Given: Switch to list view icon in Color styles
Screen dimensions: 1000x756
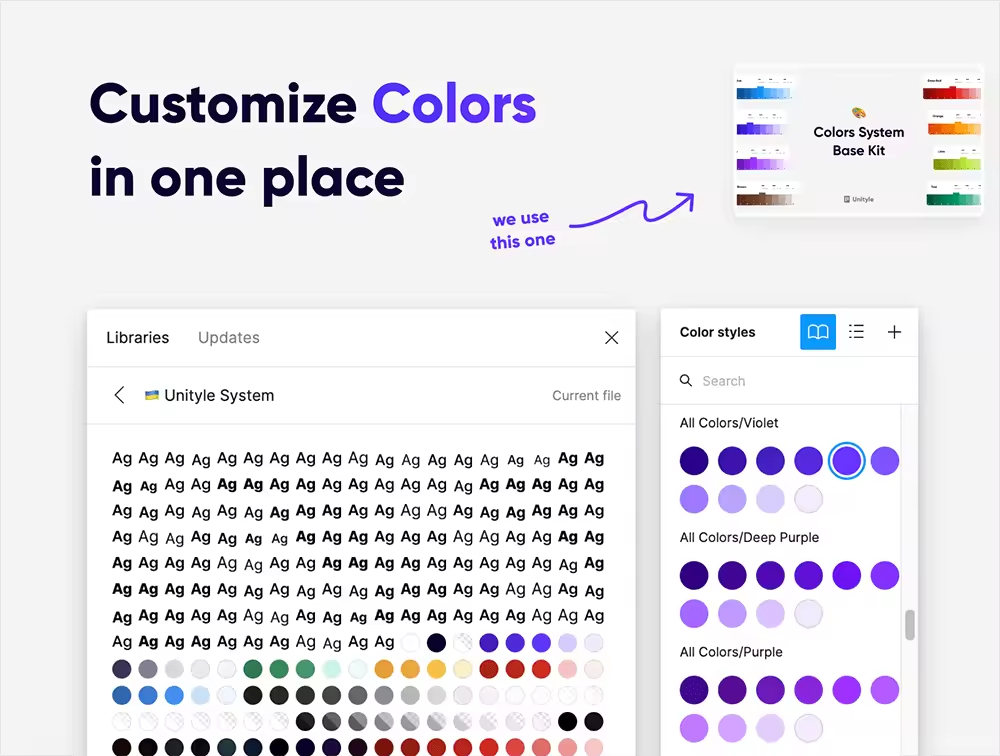Looking at the screenshot, I should [x=856, y=332].
